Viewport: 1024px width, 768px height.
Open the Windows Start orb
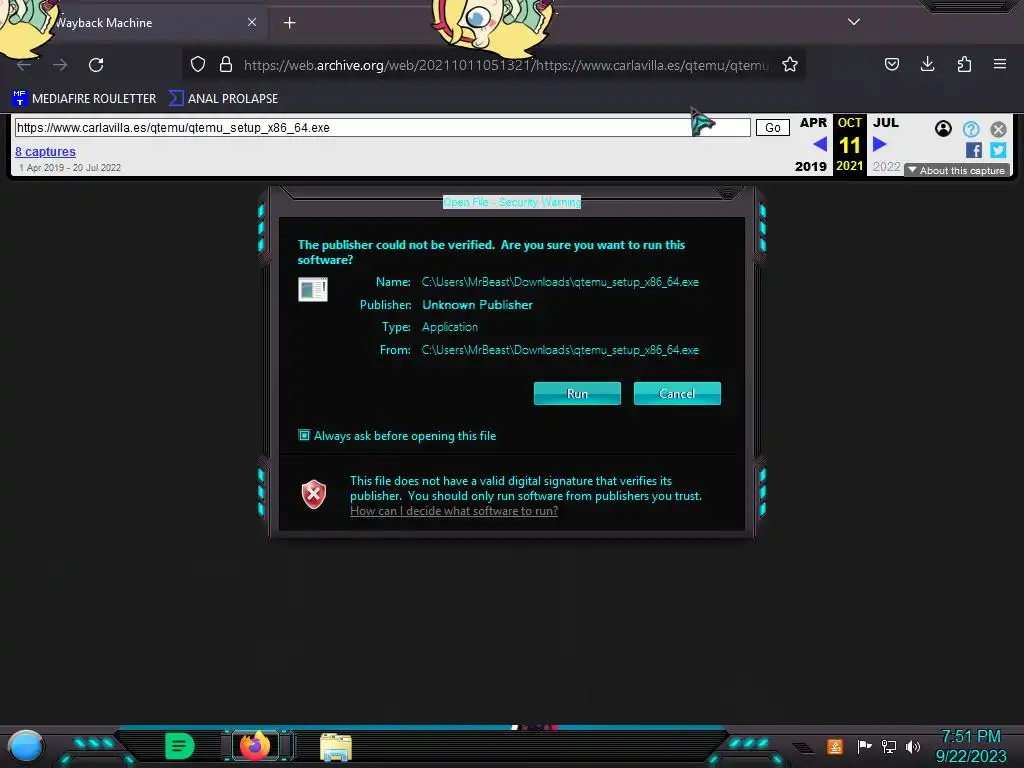click(x=25, y=746)
